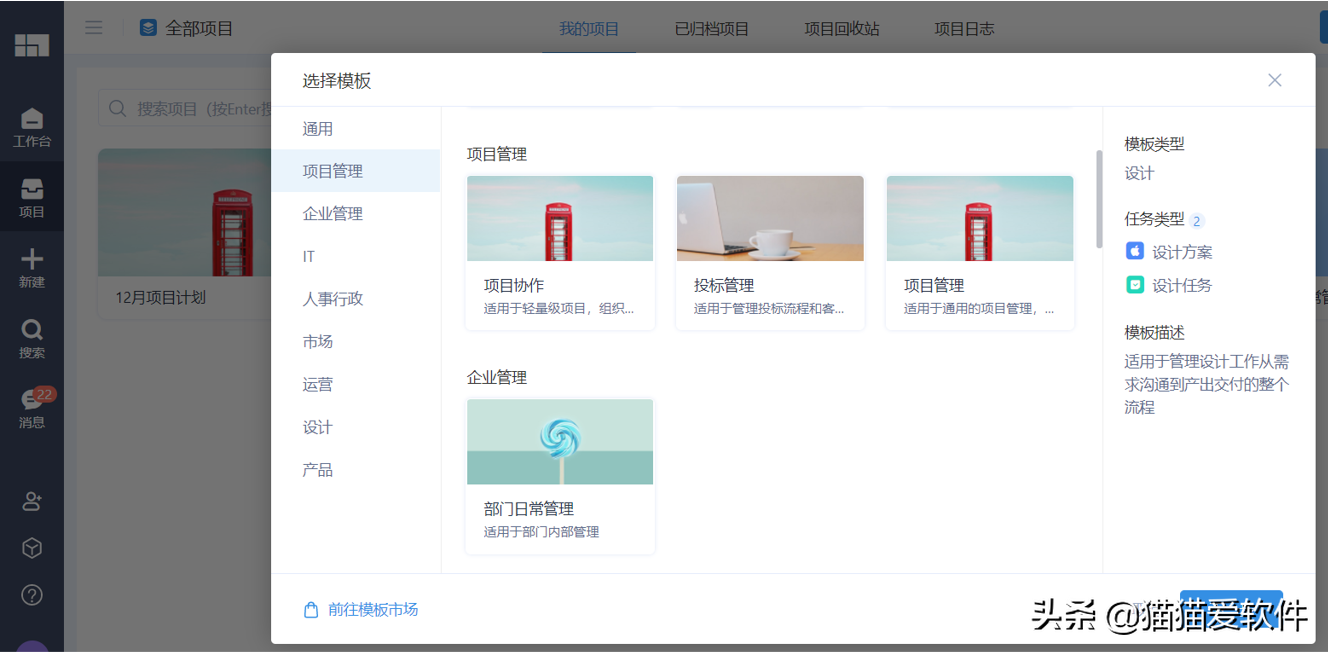Image resolution: width=1328 pixels, height=652 pixels.
Task: Open 消息 messages with 22 badge
Action: [32, 408]
